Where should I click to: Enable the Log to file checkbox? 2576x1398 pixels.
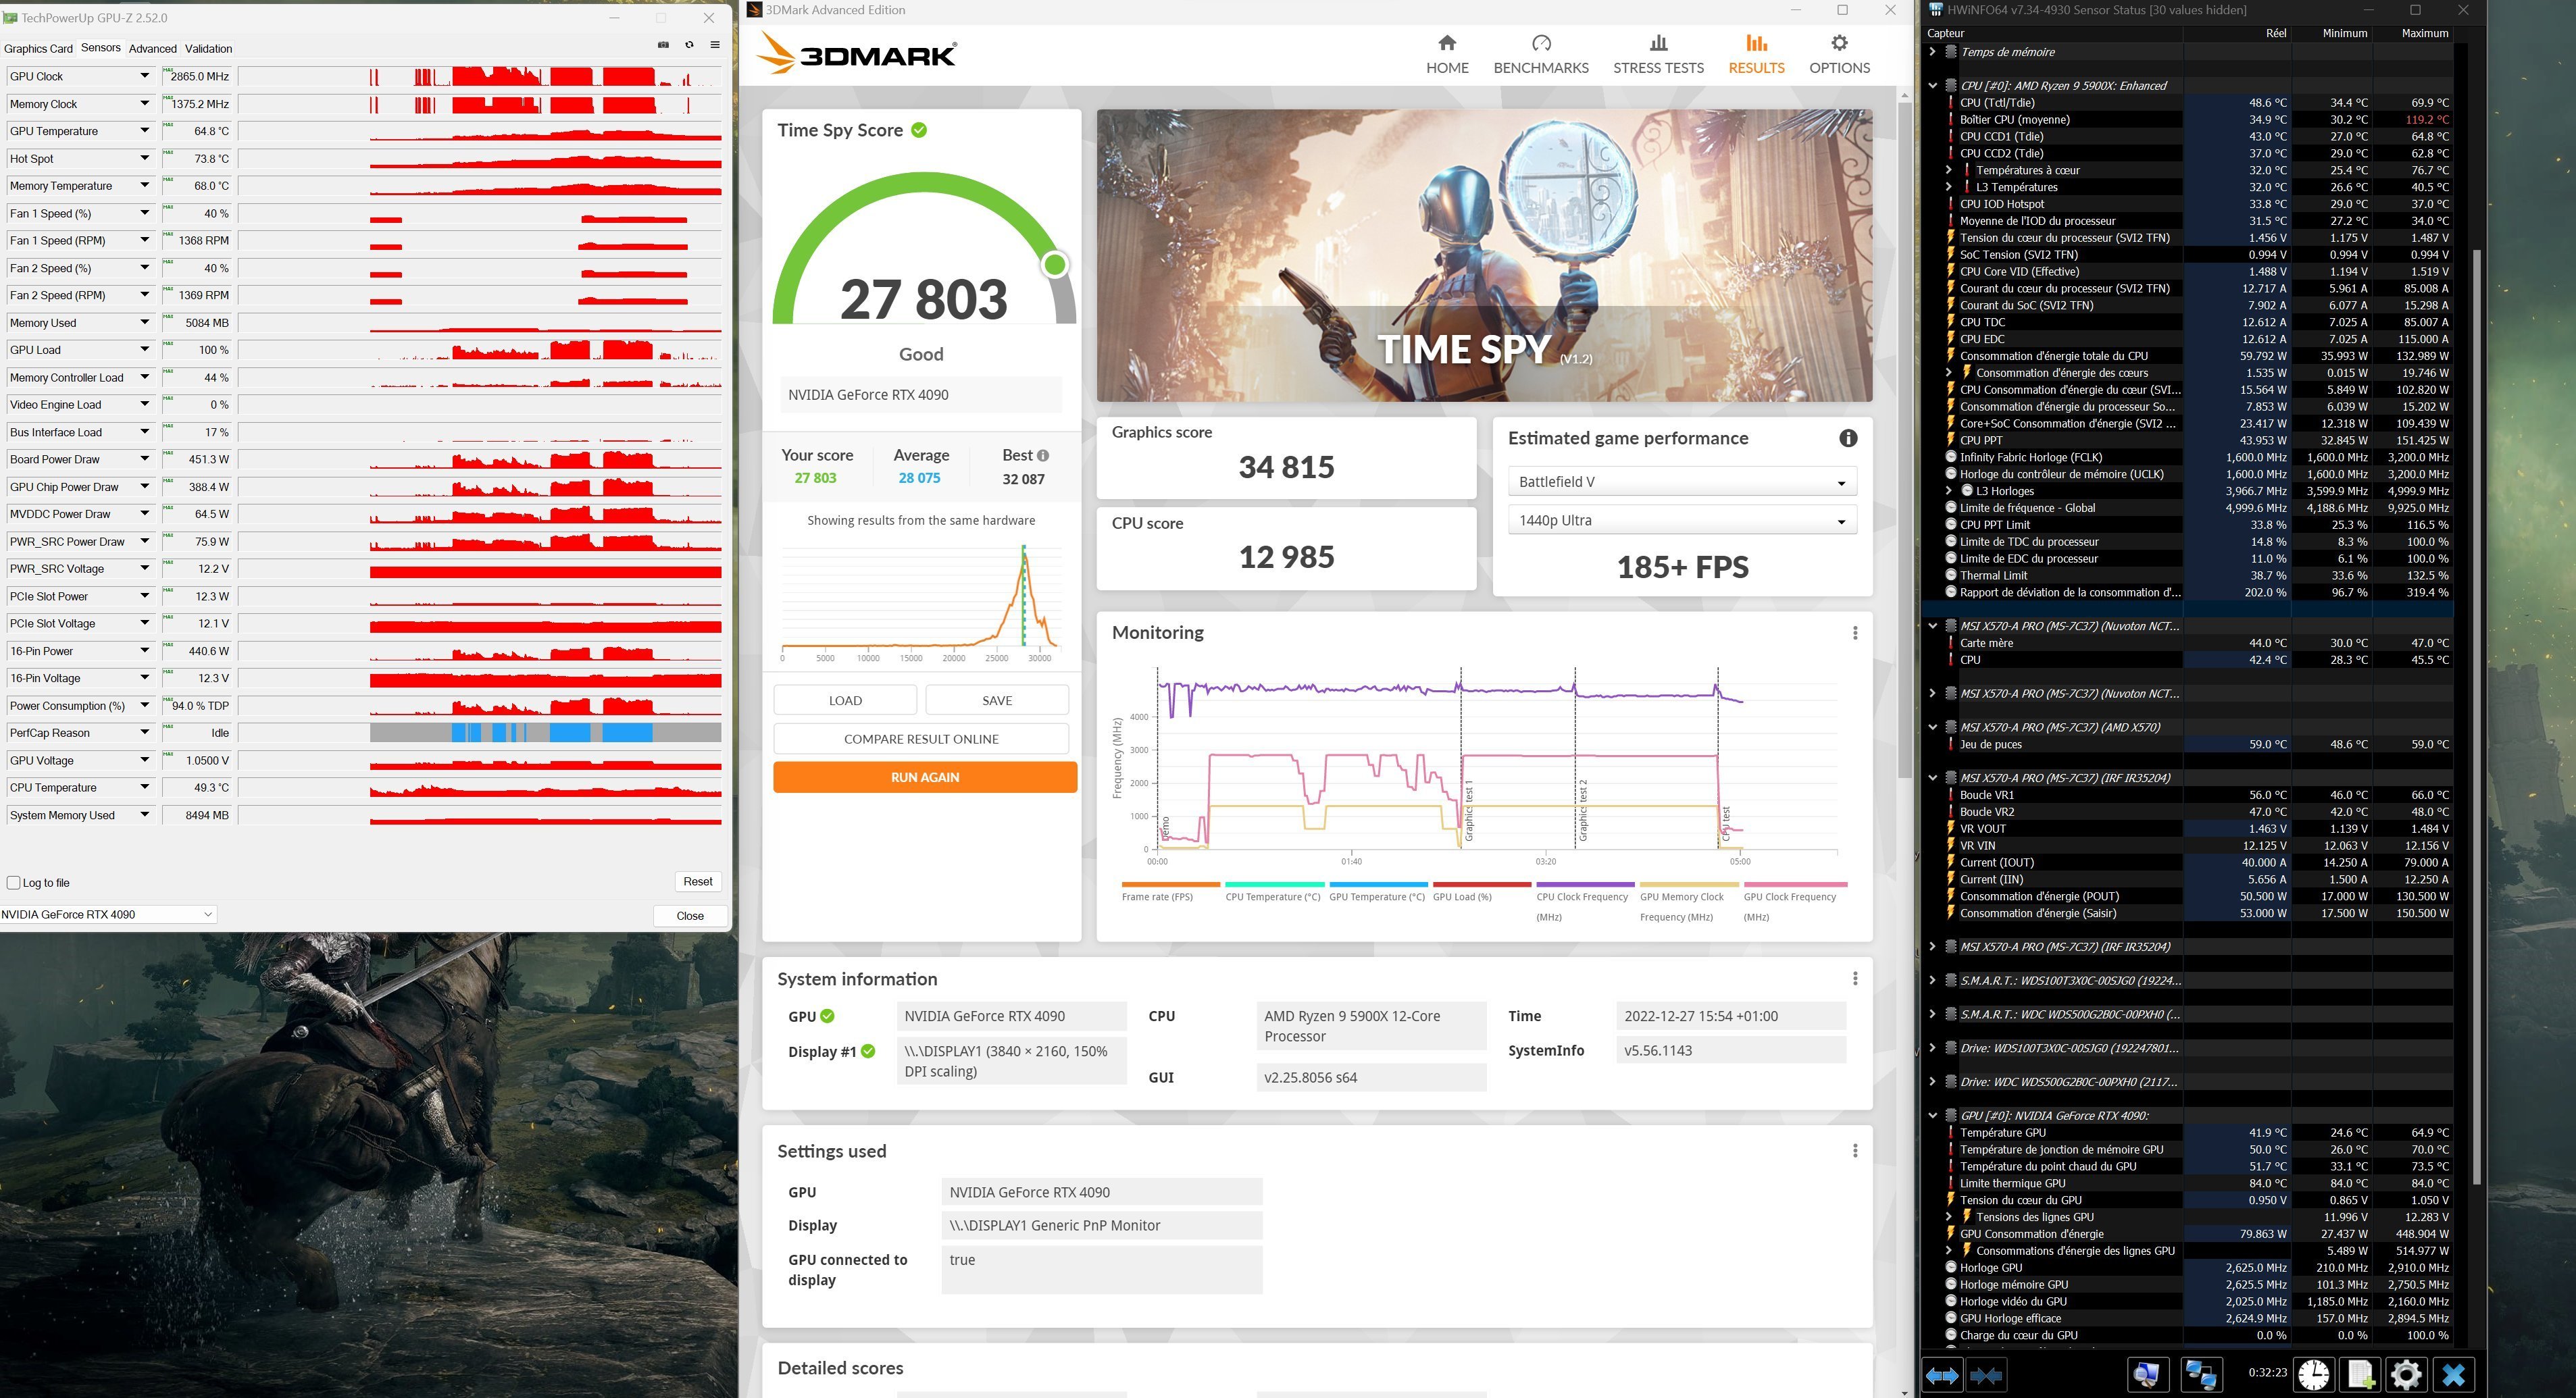14,883
